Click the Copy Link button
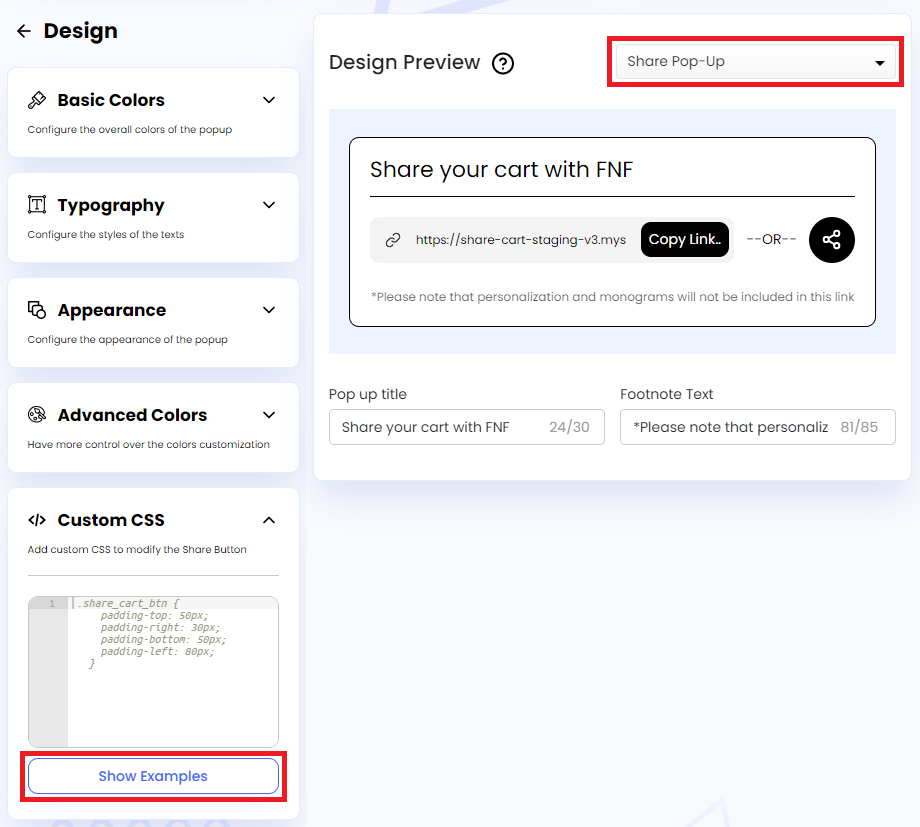The width and height of the screenshot is (920, 827). (x=685, y=239)
